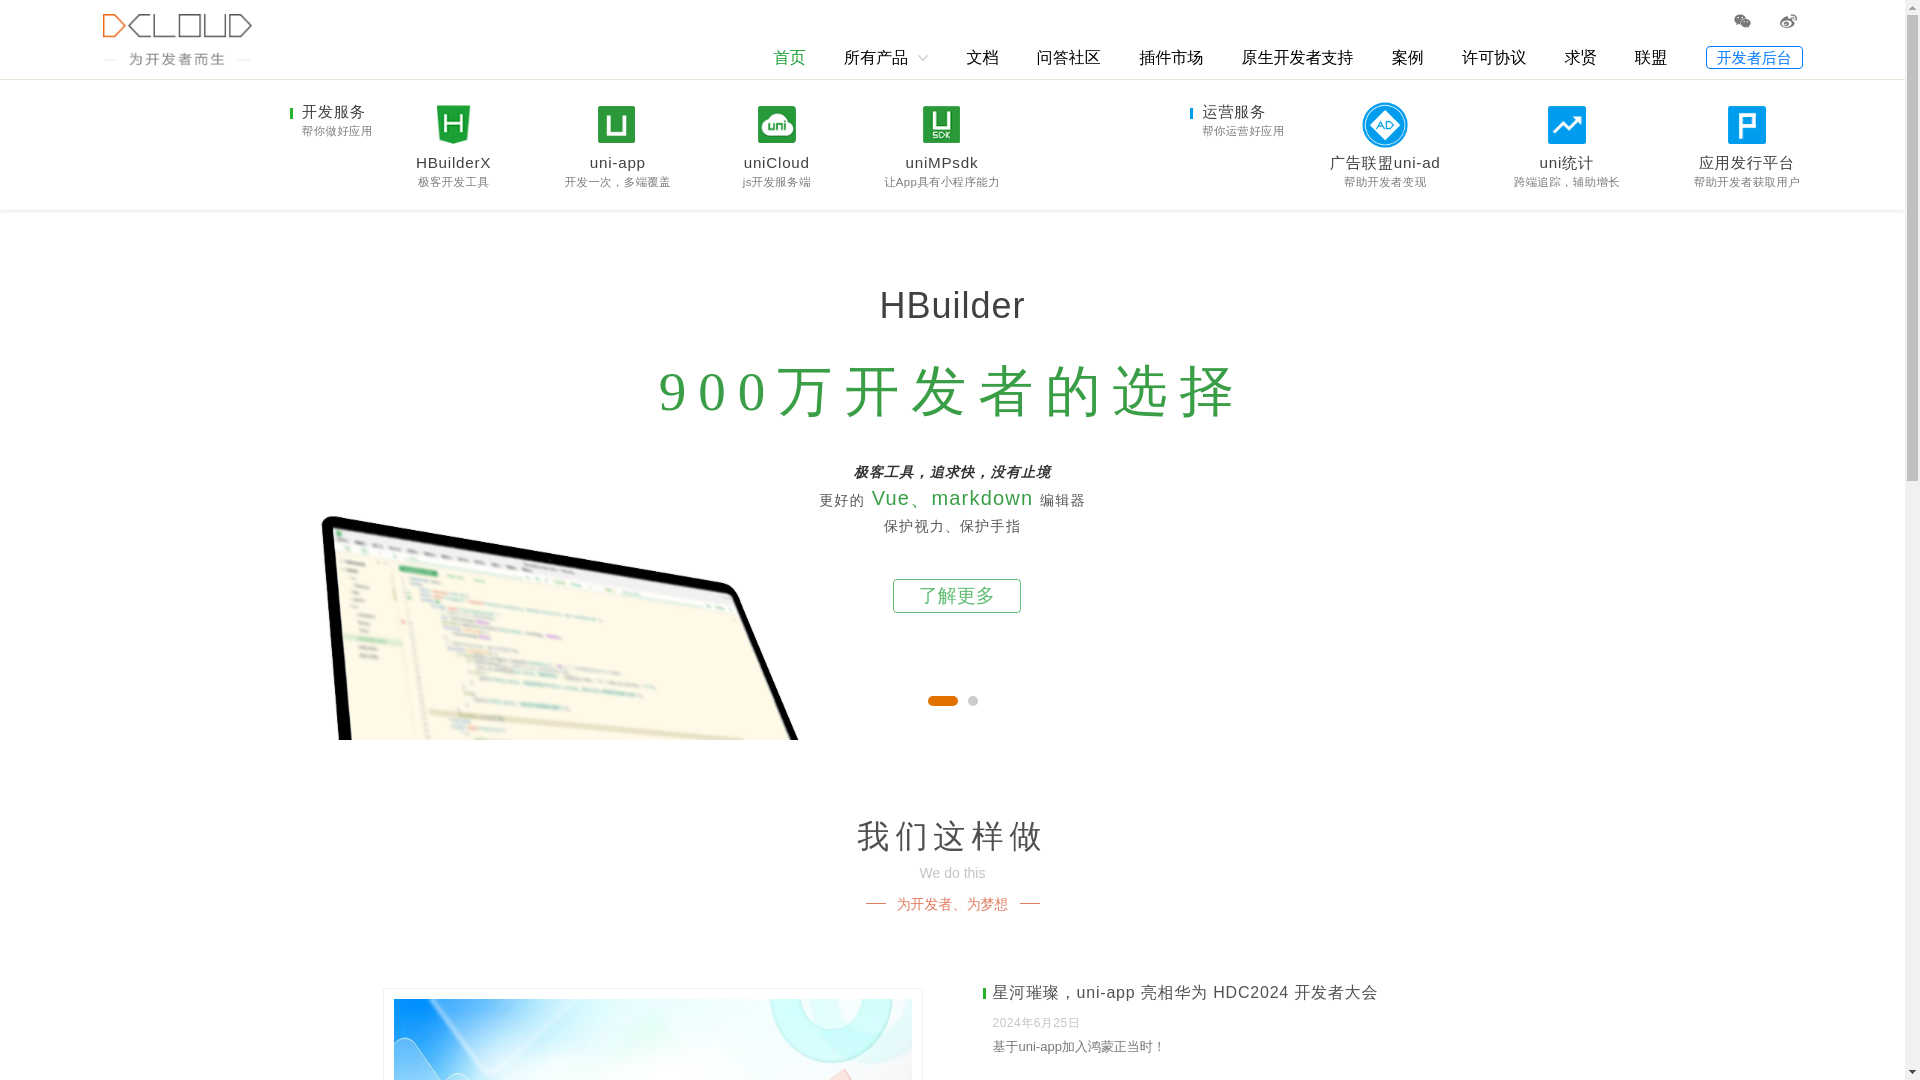Select the second carousel slide indicator
The width and height of the screenshot is (1920, 1080).
(973, 701)
